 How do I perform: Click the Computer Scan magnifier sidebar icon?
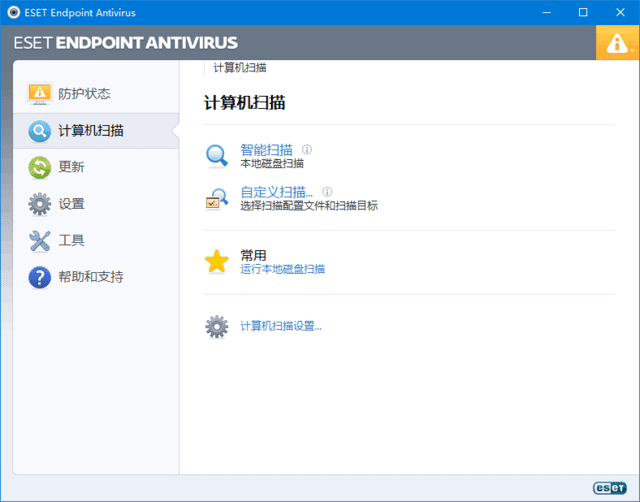point(40,131)
